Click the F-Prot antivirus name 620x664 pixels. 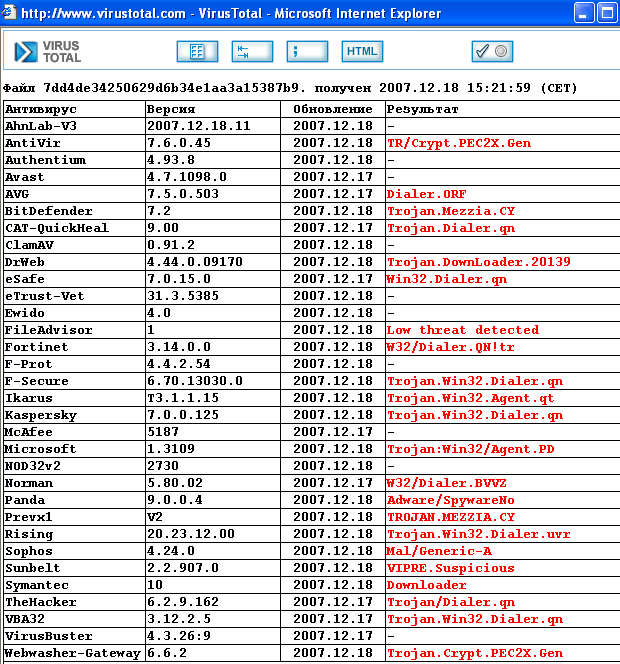[x=28, y=364]
